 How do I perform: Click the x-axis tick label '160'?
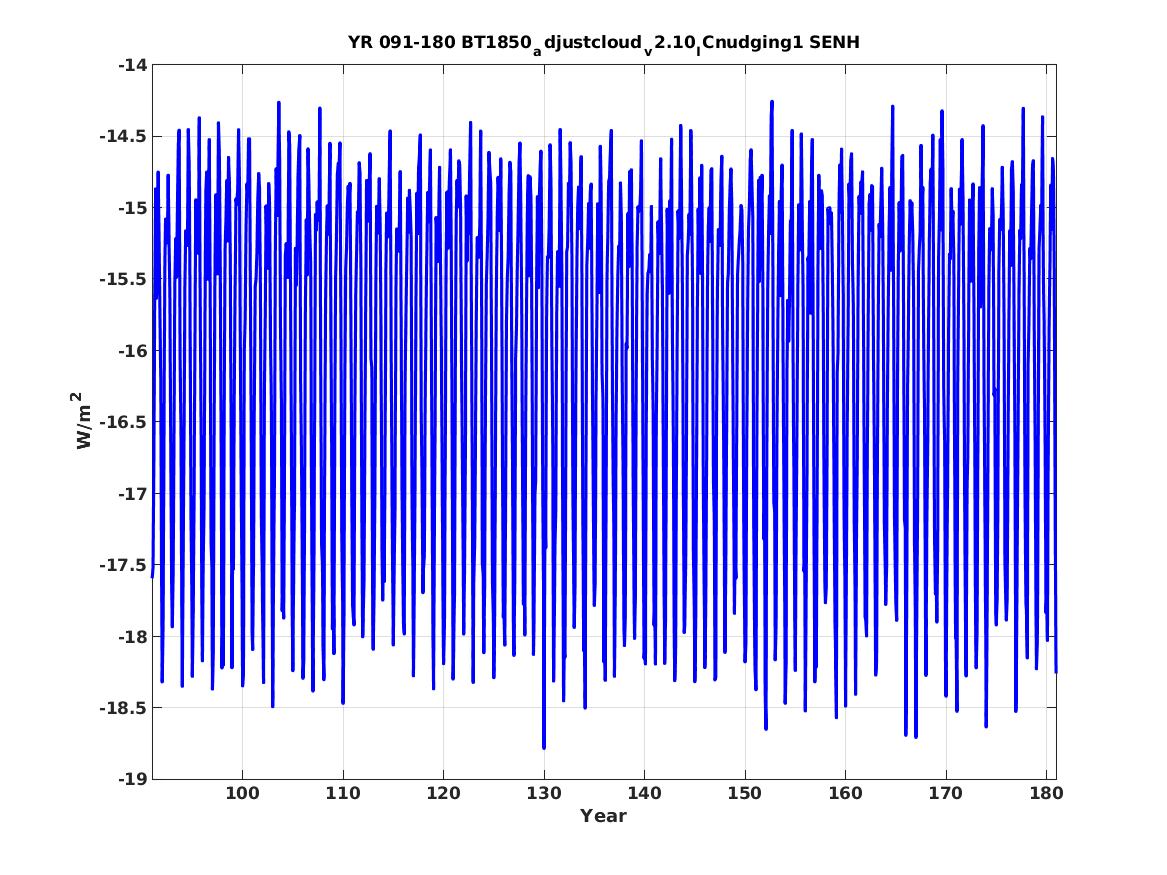[845, 793]
